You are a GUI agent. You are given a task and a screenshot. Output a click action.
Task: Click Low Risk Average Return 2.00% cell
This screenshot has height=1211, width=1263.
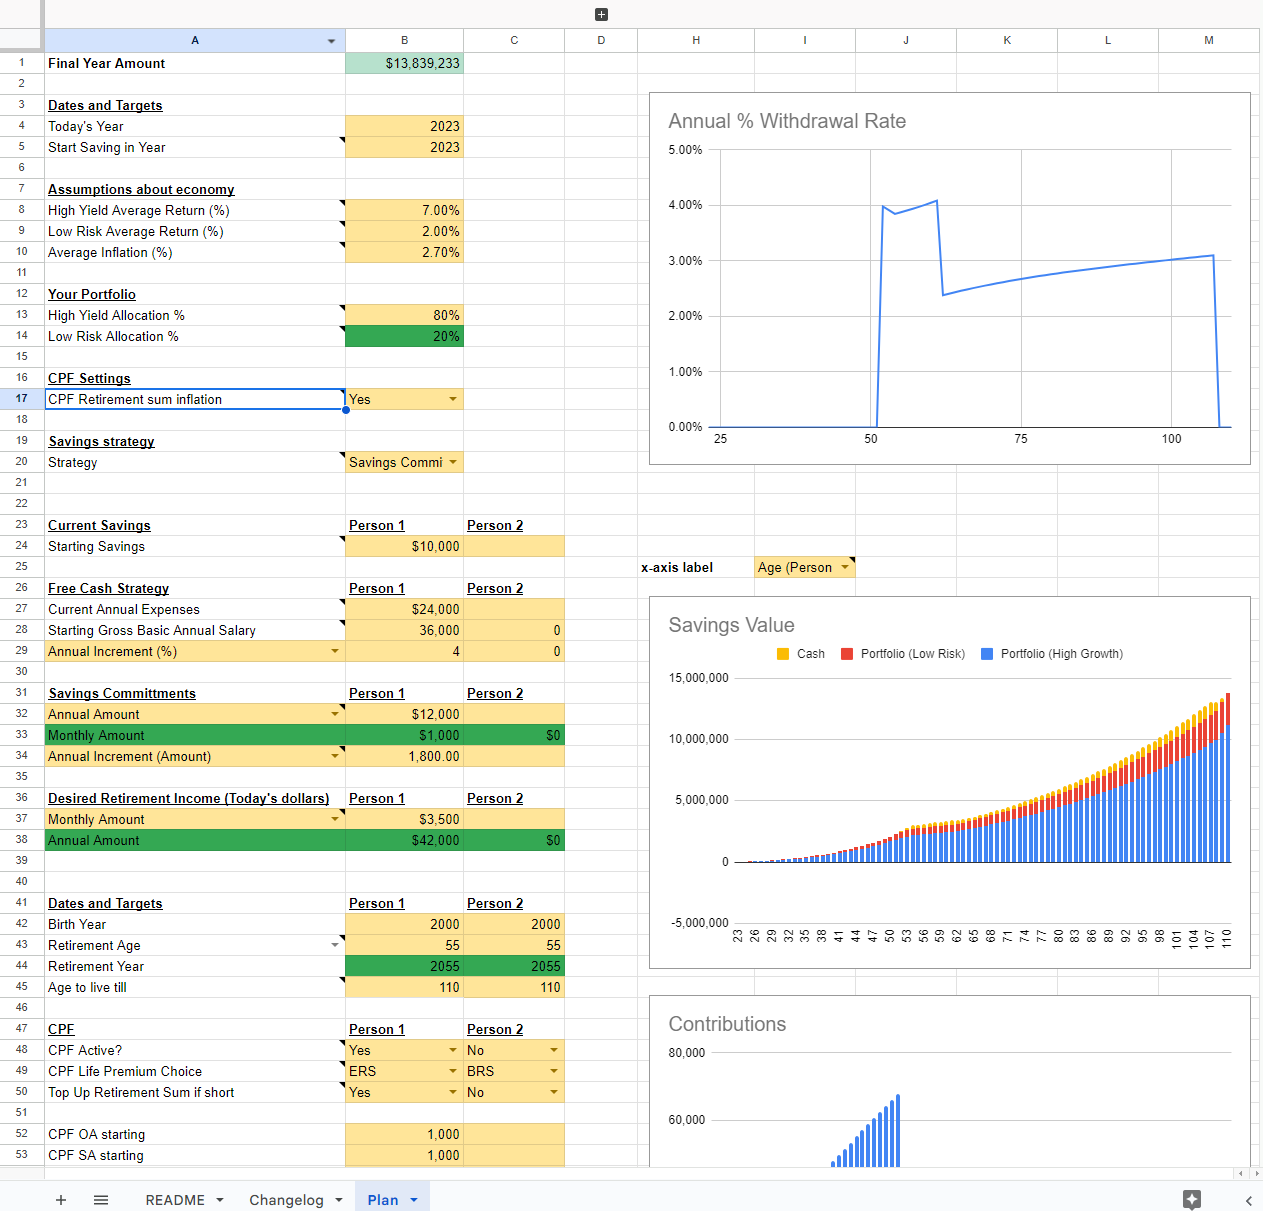(405, 231)
